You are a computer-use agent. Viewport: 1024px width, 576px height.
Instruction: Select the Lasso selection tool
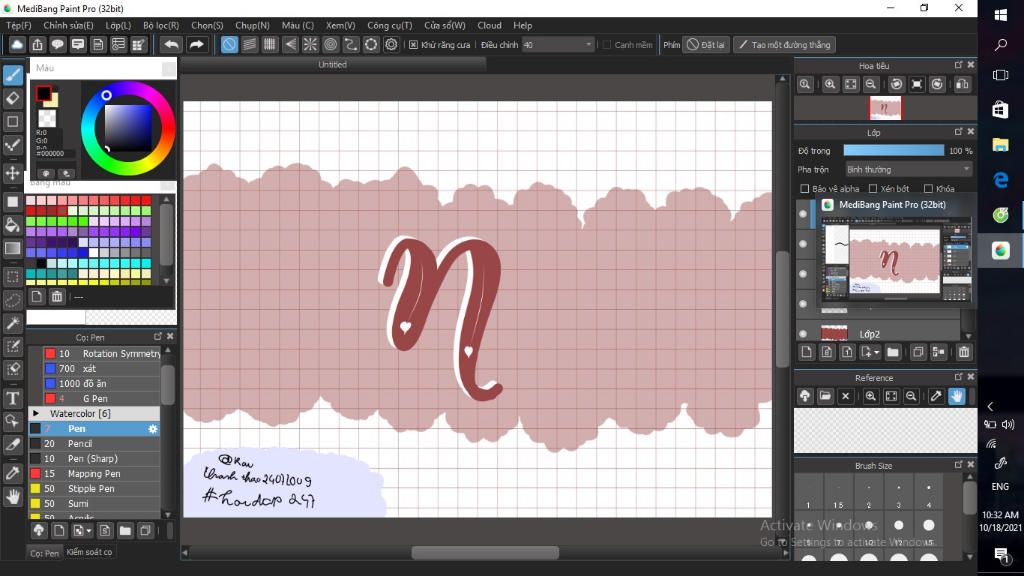(12, 300)
